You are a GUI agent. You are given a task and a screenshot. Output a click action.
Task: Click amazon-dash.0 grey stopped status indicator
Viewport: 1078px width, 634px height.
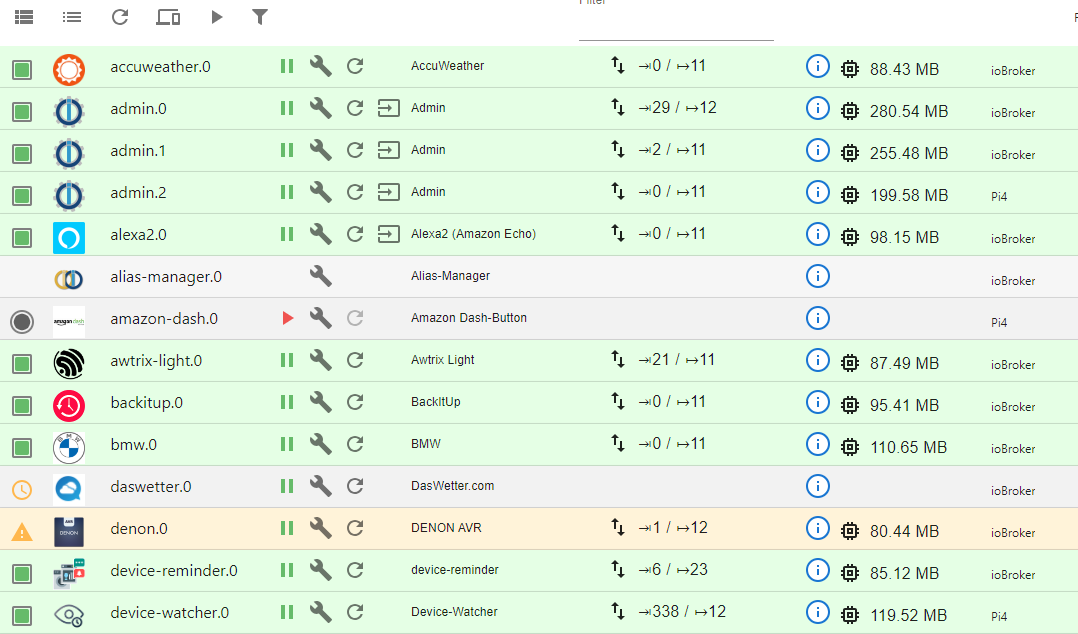[22, 321]
